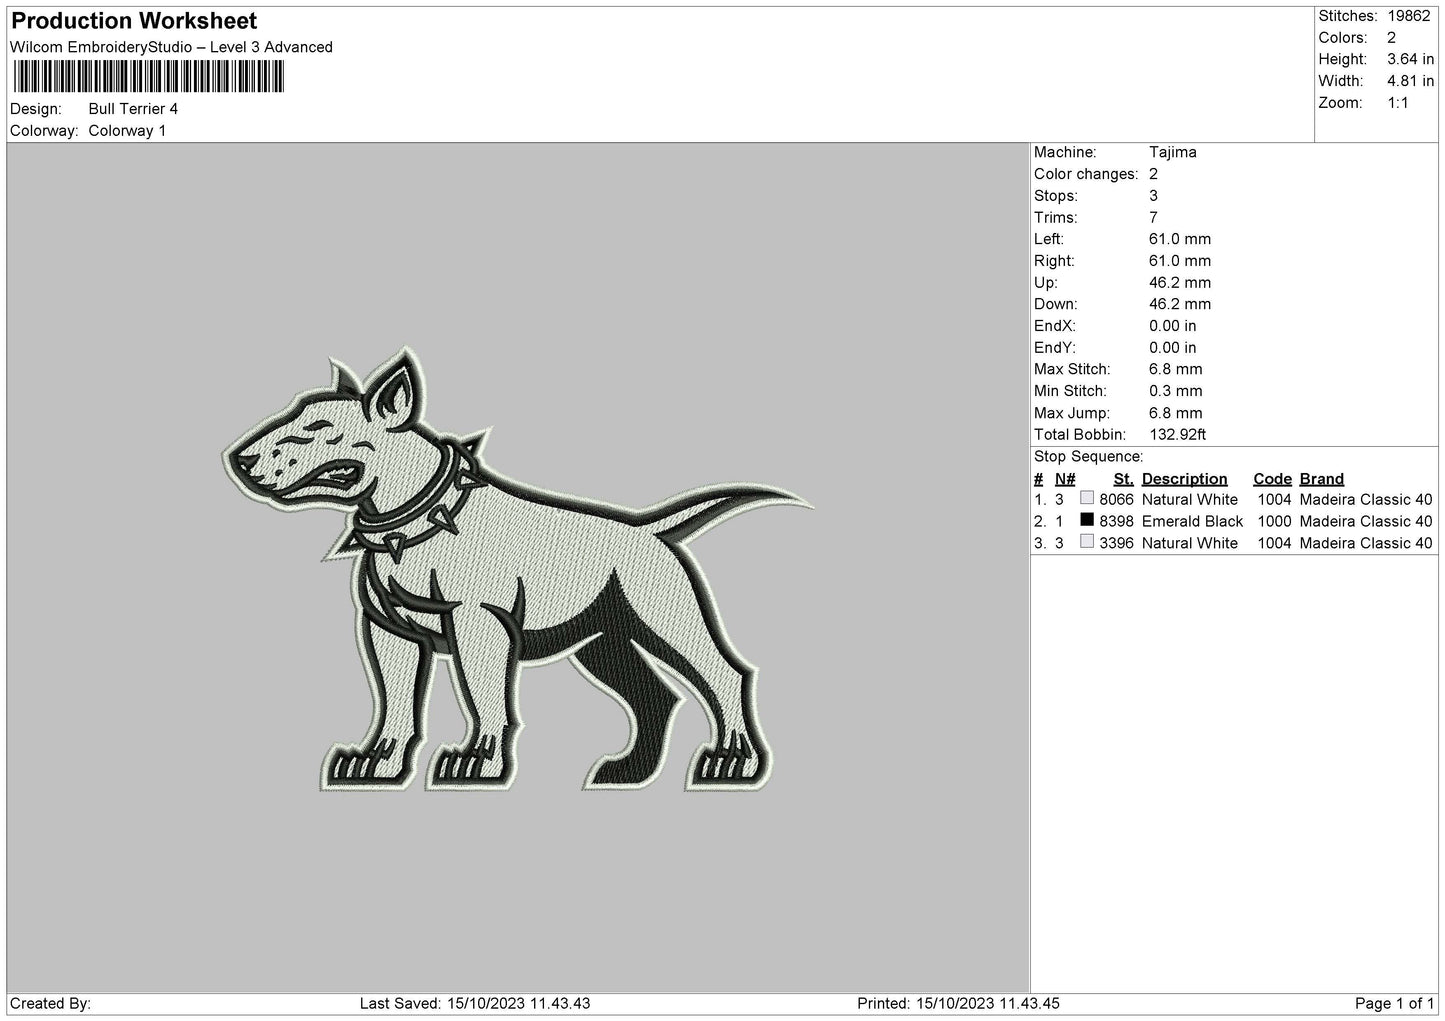Screen dimensions: 1445x1021
Task: Click the 'Emerald Black' description text
Action: (x=1192, y=522)
